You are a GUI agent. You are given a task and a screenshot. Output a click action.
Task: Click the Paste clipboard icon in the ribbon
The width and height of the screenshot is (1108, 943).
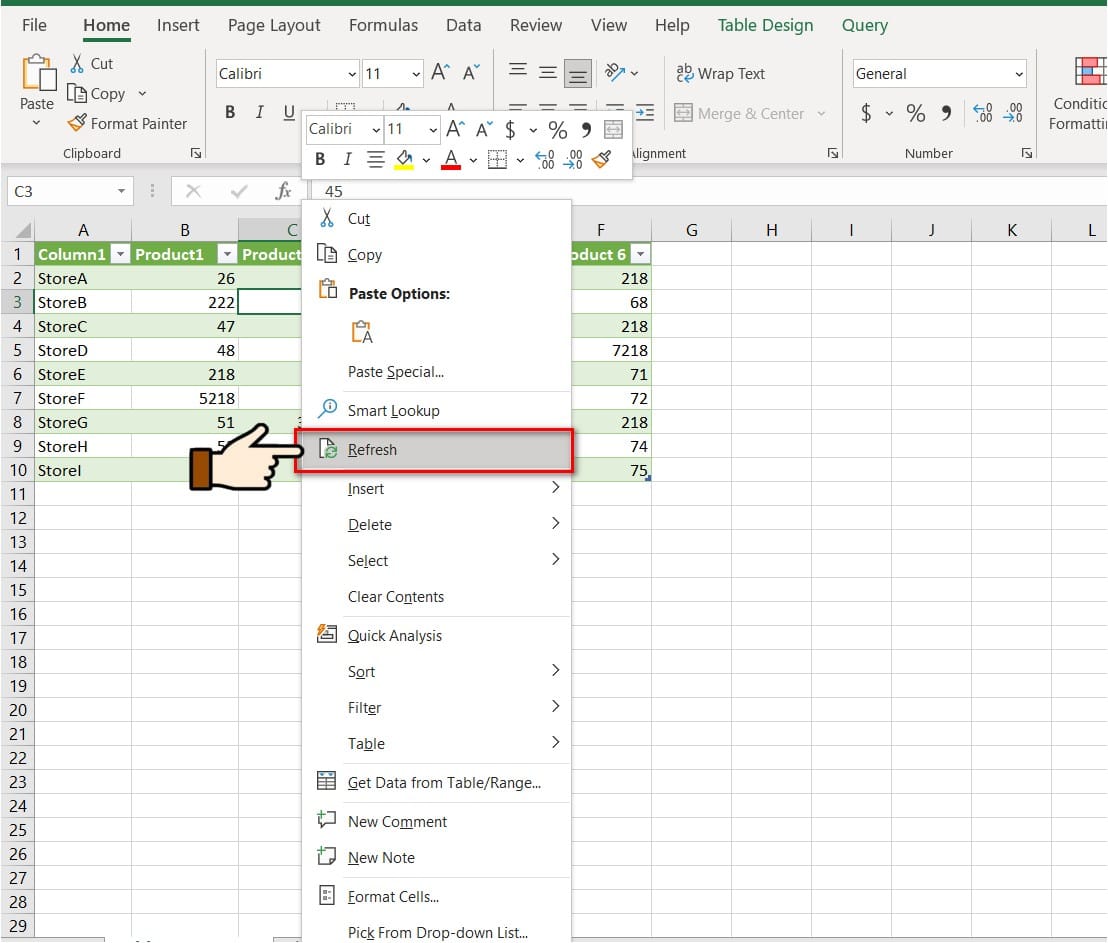[38, 74]
